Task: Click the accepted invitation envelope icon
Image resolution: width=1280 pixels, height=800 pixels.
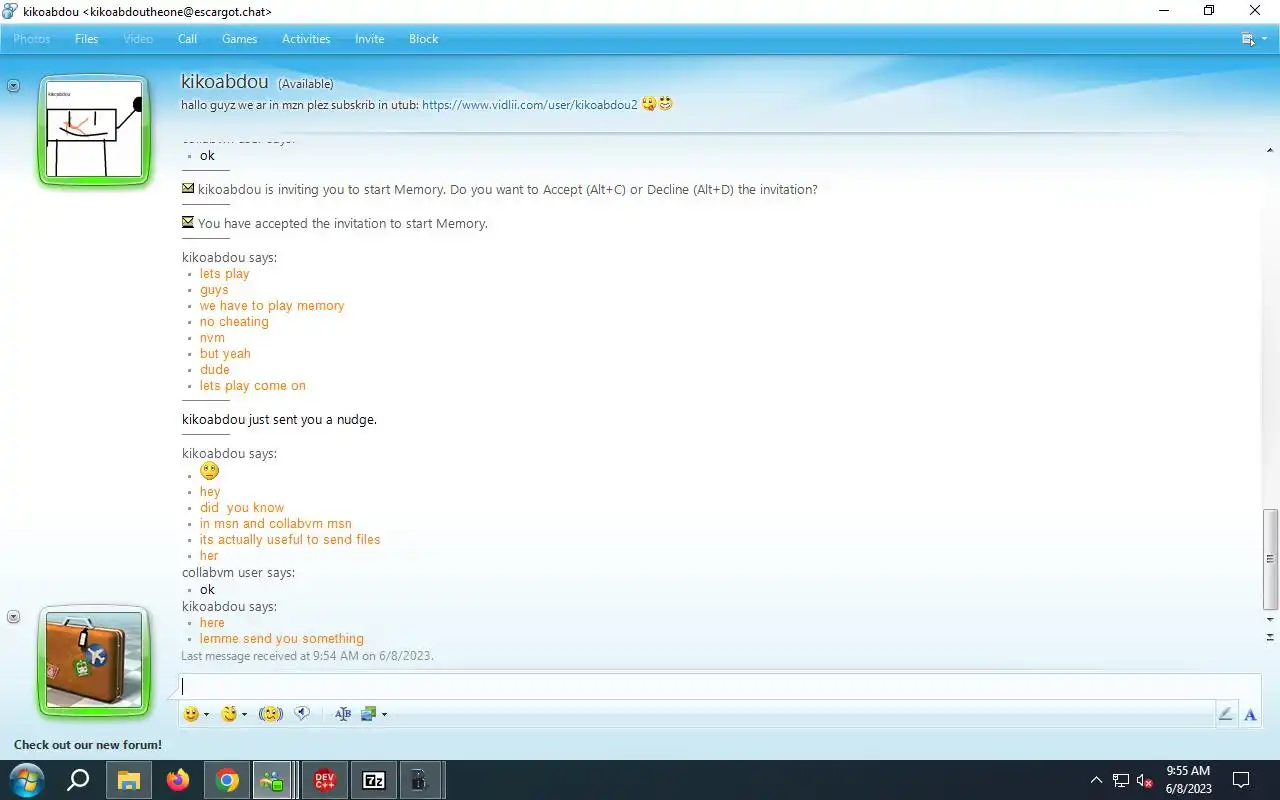Action: tap(188, 223)
